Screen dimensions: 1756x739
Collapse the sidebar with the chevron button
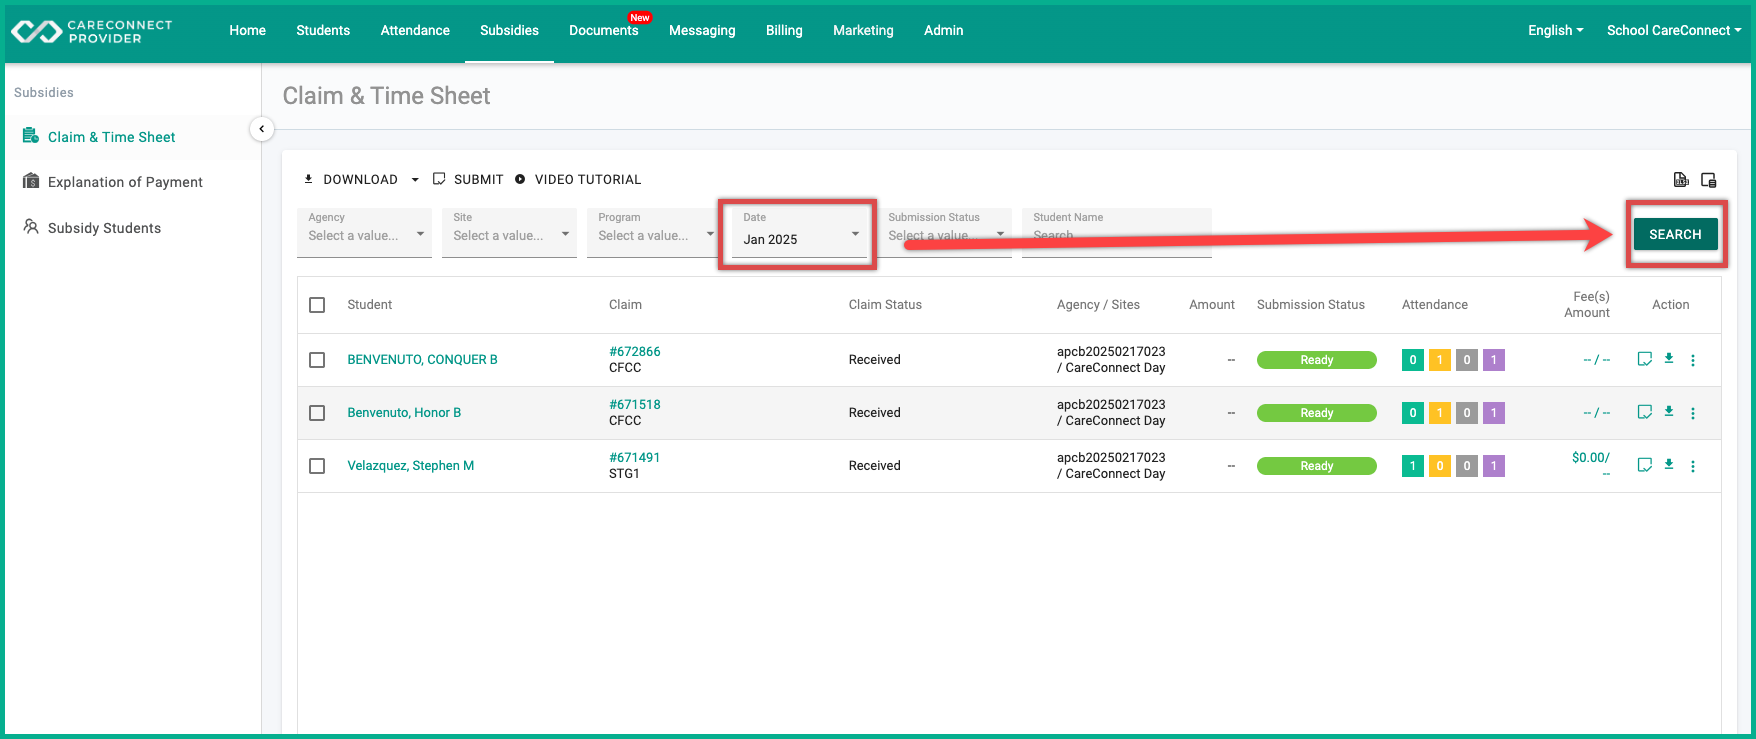coord(261,129)
